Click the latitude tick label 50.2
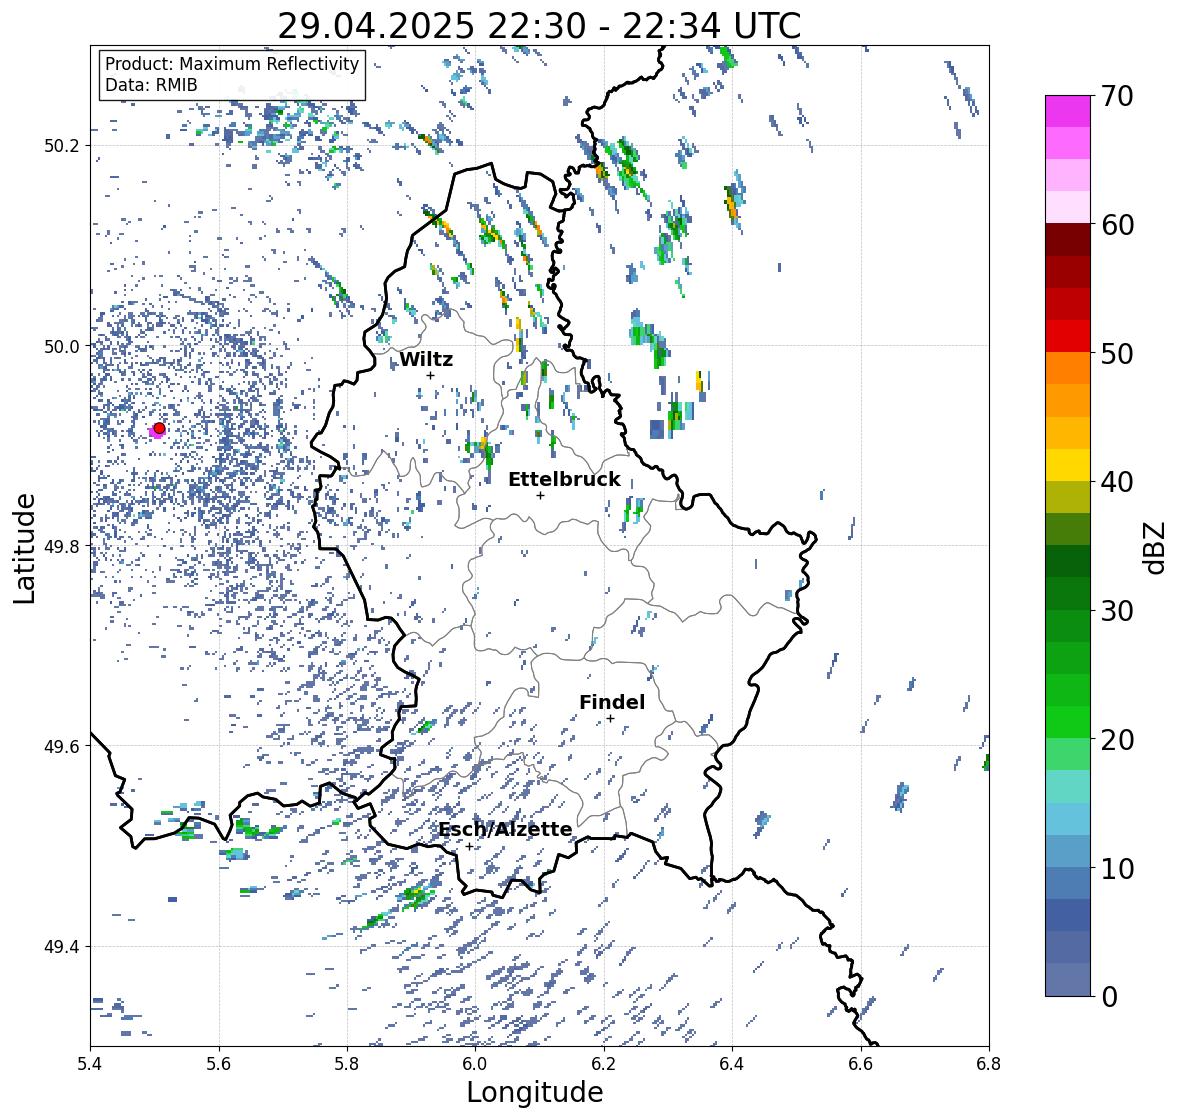This screenshot has height=1117, width=1179. tap(62, 146)
